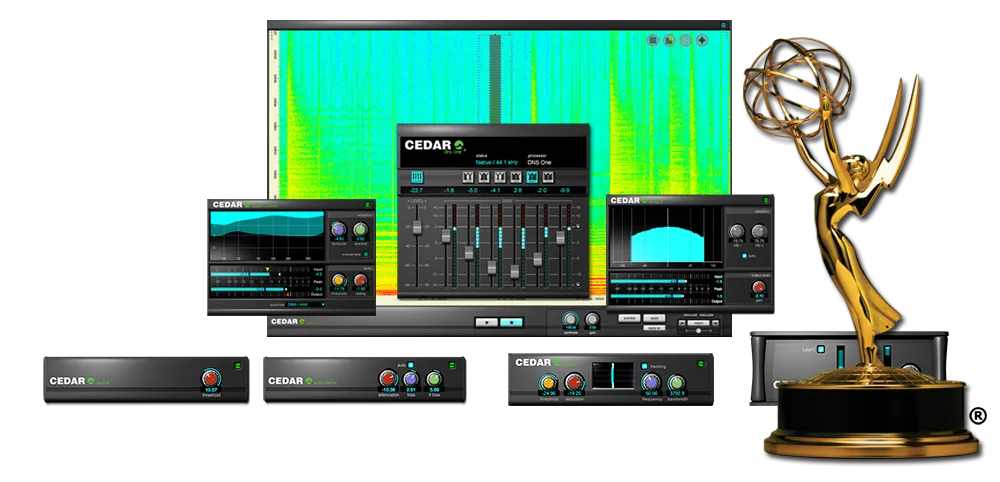This screenshot has width=1000, height=482.
Task: Click the temporal knob in the limiter window
Action: pos(338,230)
